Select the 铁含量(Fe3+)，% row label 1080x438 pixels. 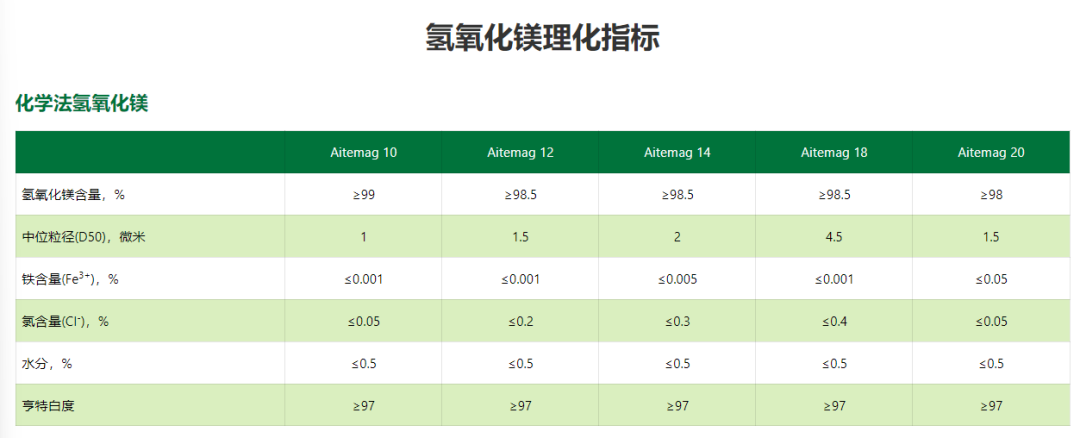[x=70, y=279]
